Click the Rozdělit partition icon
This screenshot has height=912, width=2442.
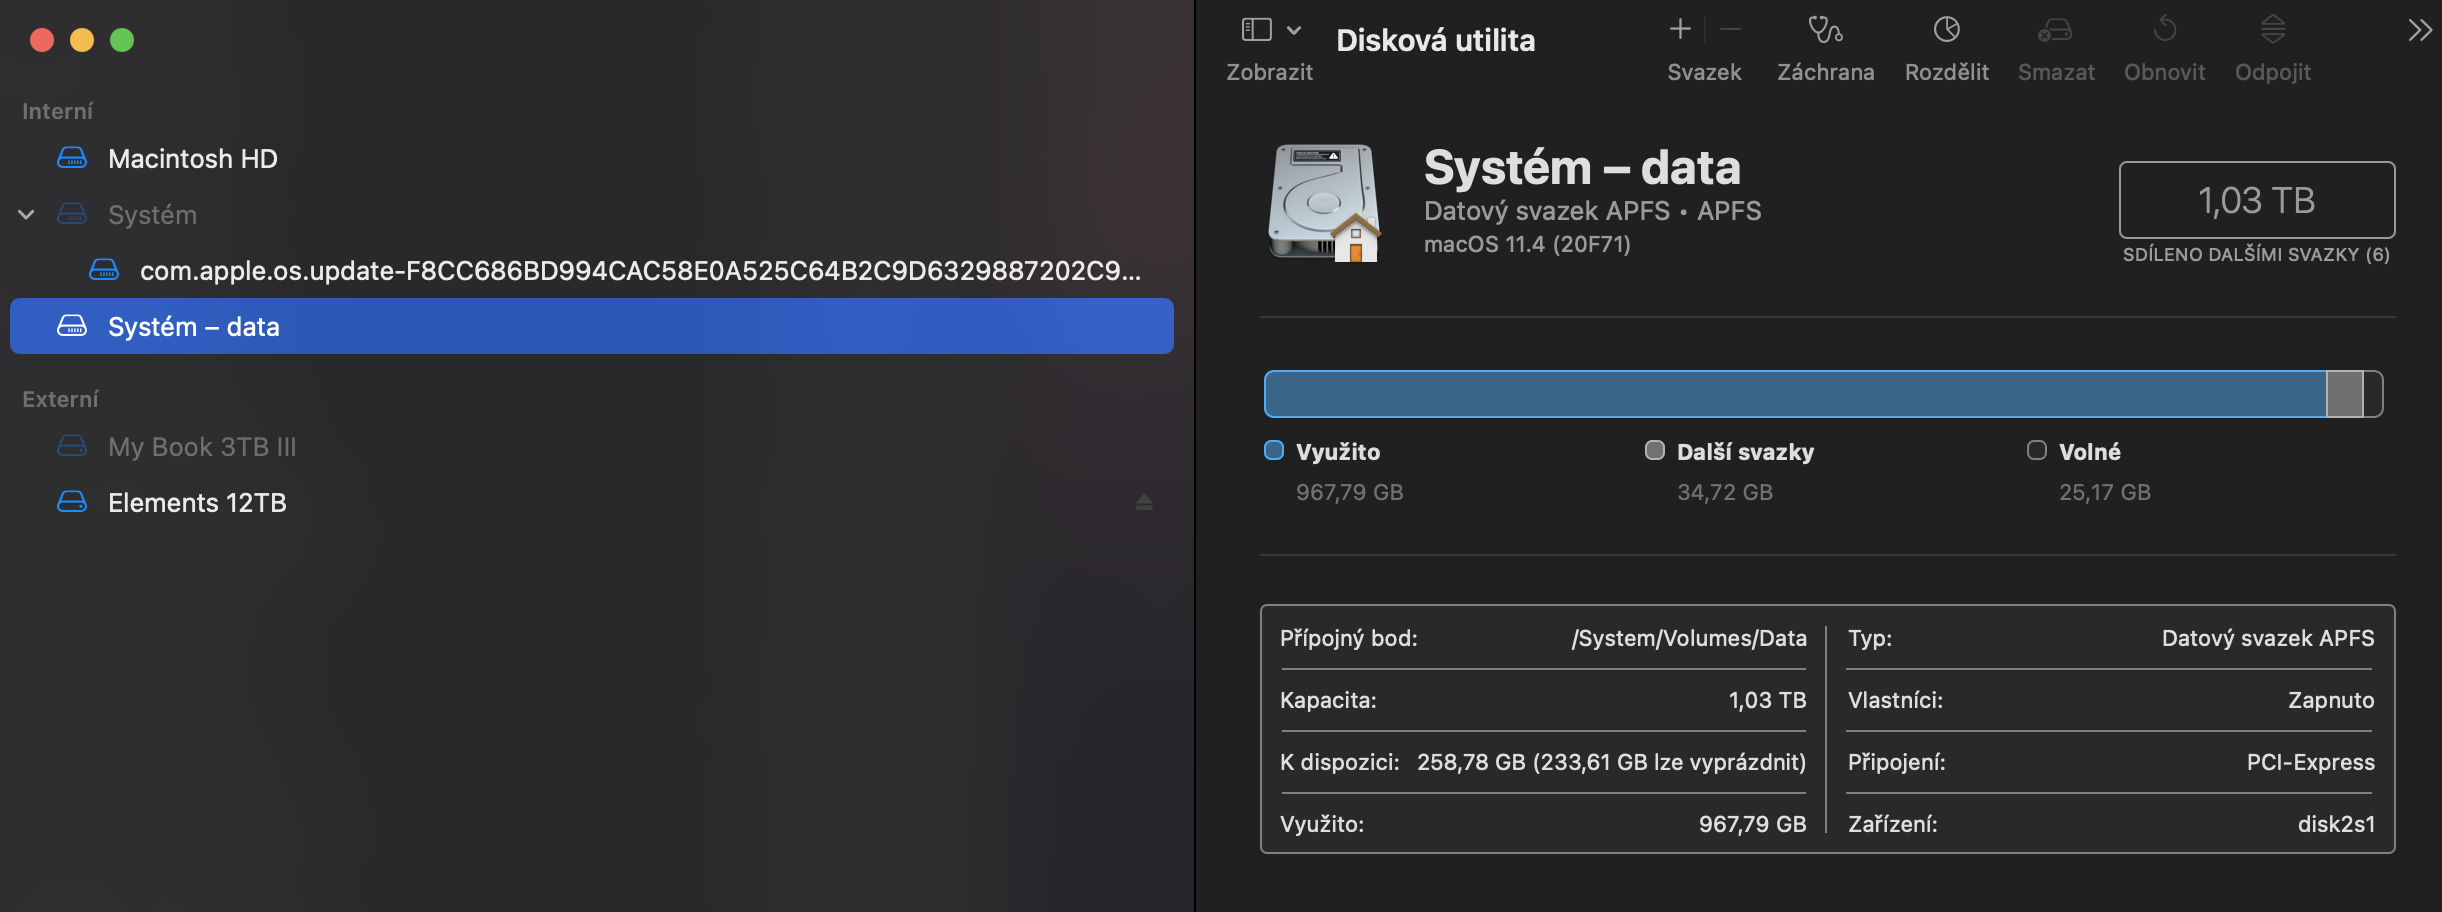1946,31
